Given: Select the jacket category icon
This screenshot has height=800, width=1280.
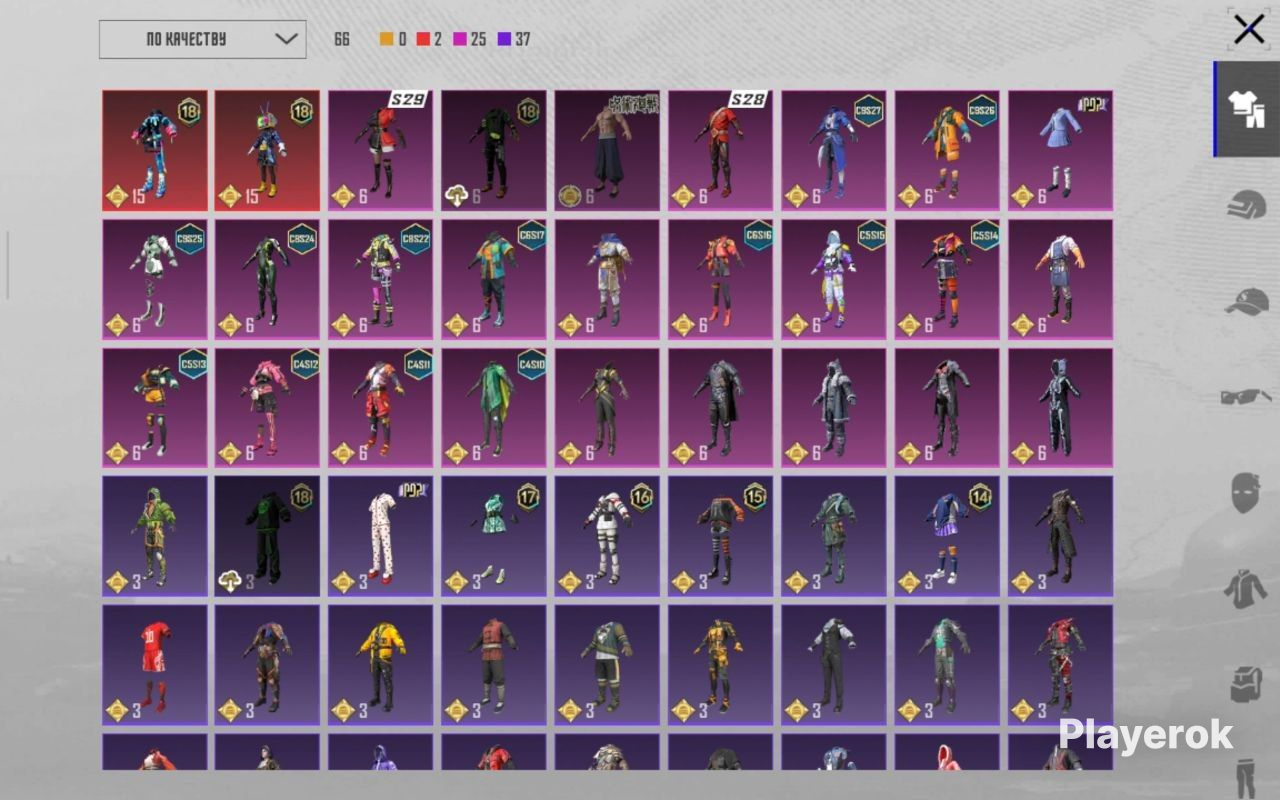Looking at the screenshot, I should [1247, 588].
